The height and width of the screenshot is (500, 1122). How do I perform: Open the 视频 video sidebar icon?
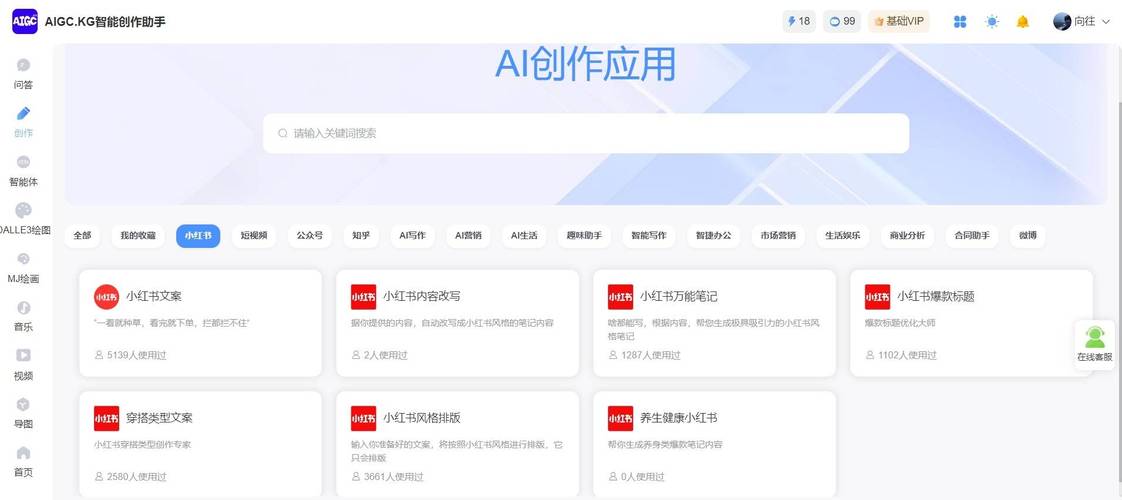(23, 356)
